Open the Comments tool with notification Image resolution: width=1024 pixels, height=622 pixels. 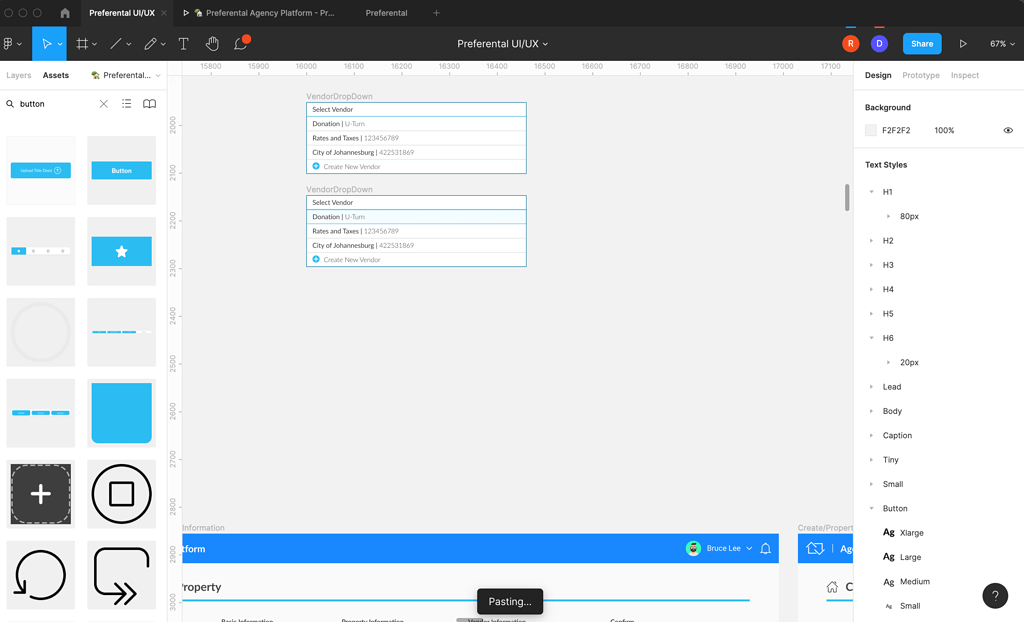241,43
